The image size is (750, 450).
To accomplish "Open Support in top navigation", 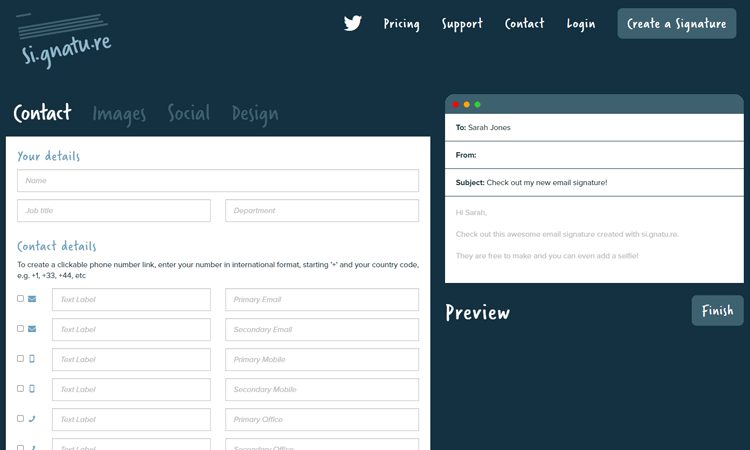I will point(462,24).
